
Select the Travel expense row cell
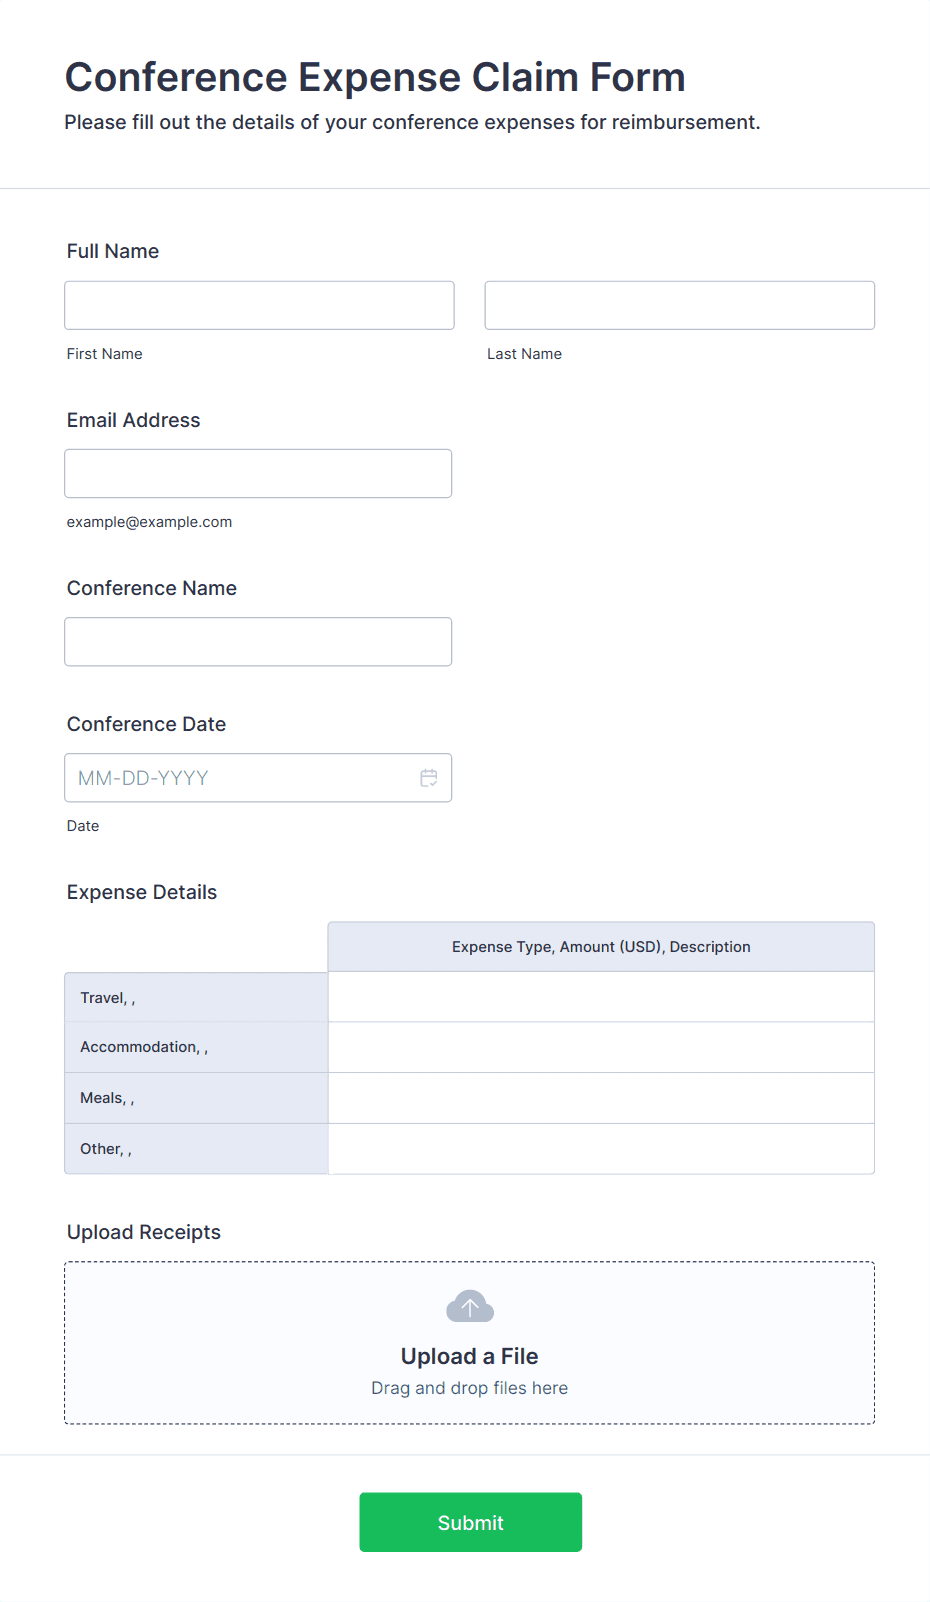tap(601, 997)
